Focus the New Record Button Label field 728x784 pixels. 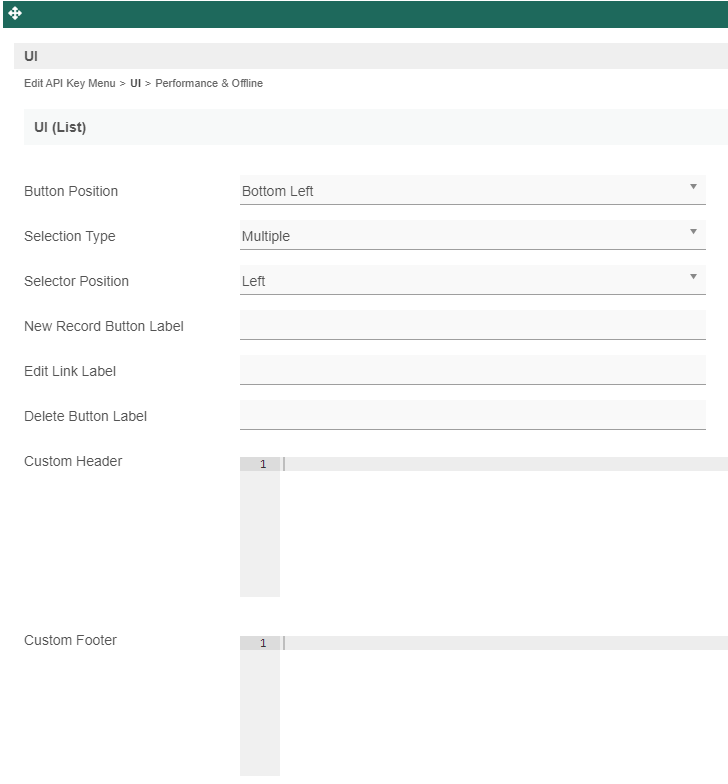tap(472, 325)
